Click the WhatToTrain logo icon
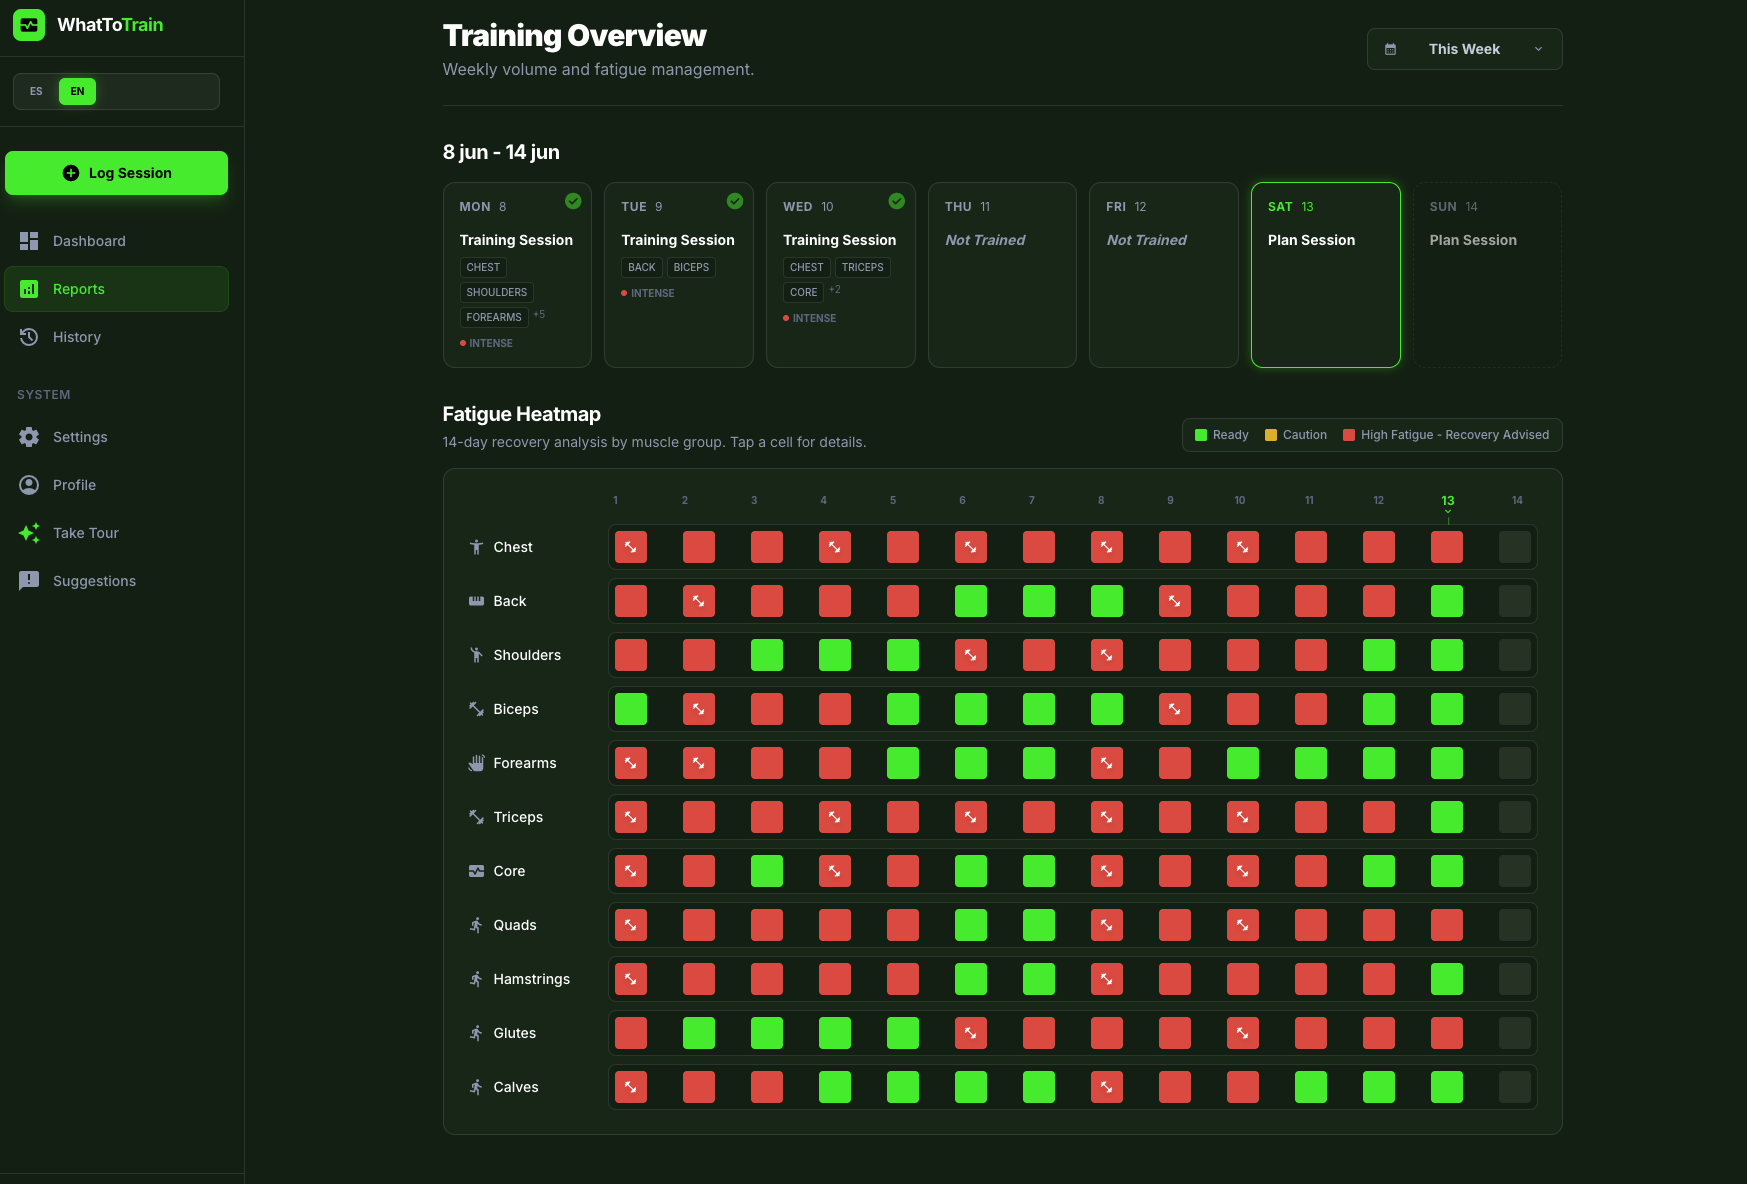 29,25
